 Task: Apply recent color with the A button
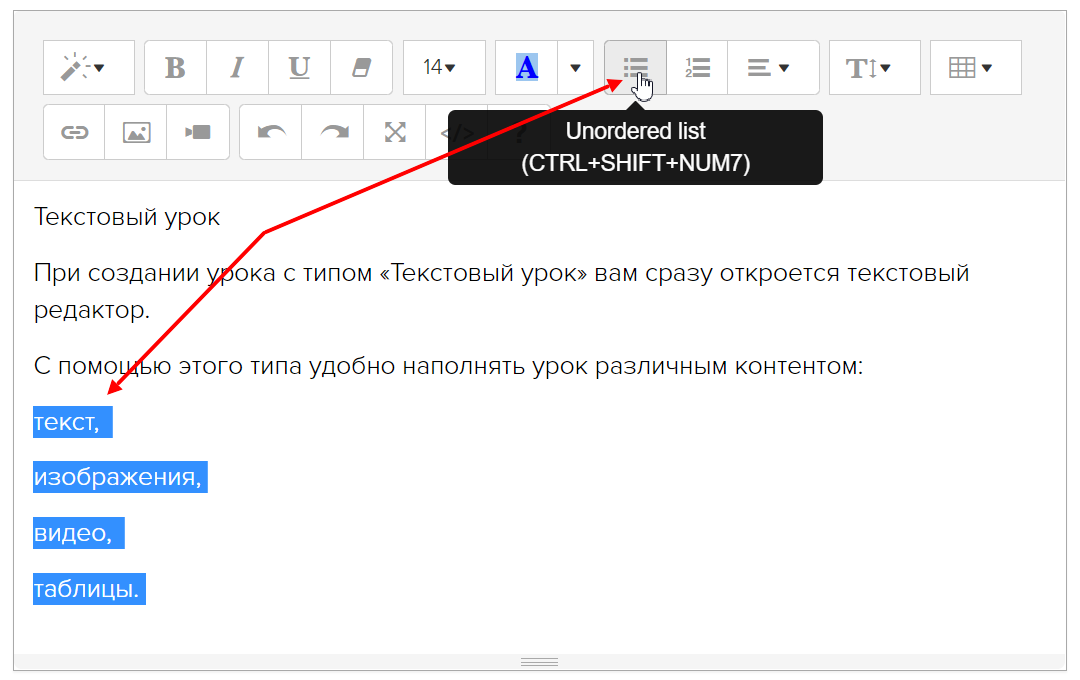526,68
